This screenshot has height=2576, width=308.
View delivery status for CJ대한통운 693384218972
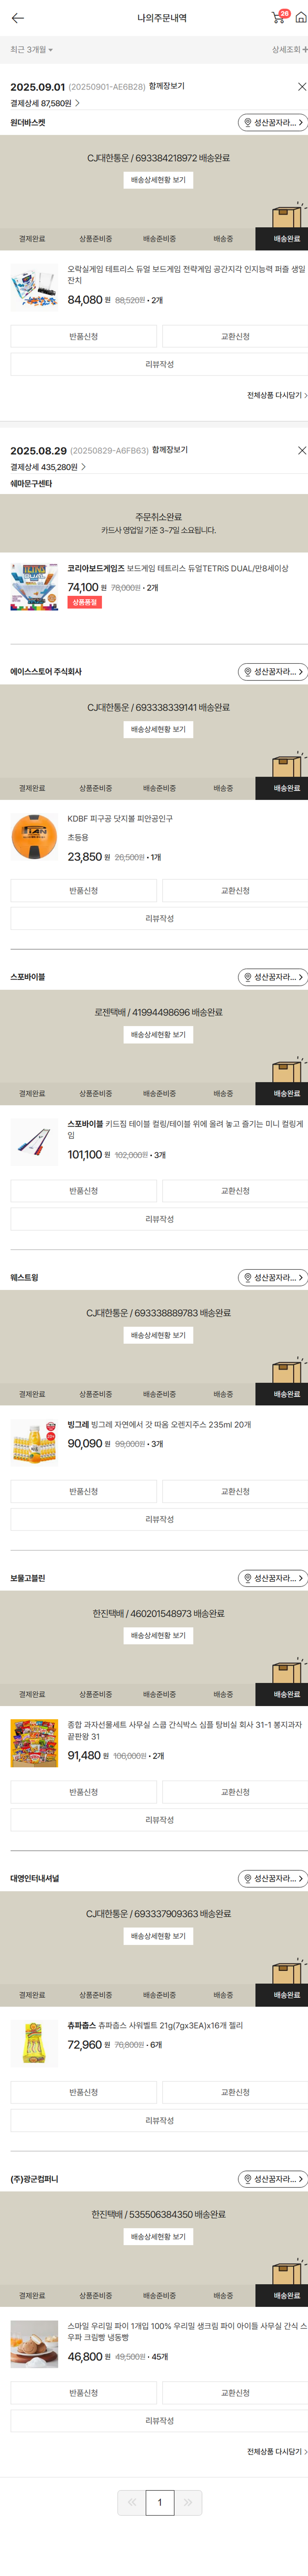[158, 180]
